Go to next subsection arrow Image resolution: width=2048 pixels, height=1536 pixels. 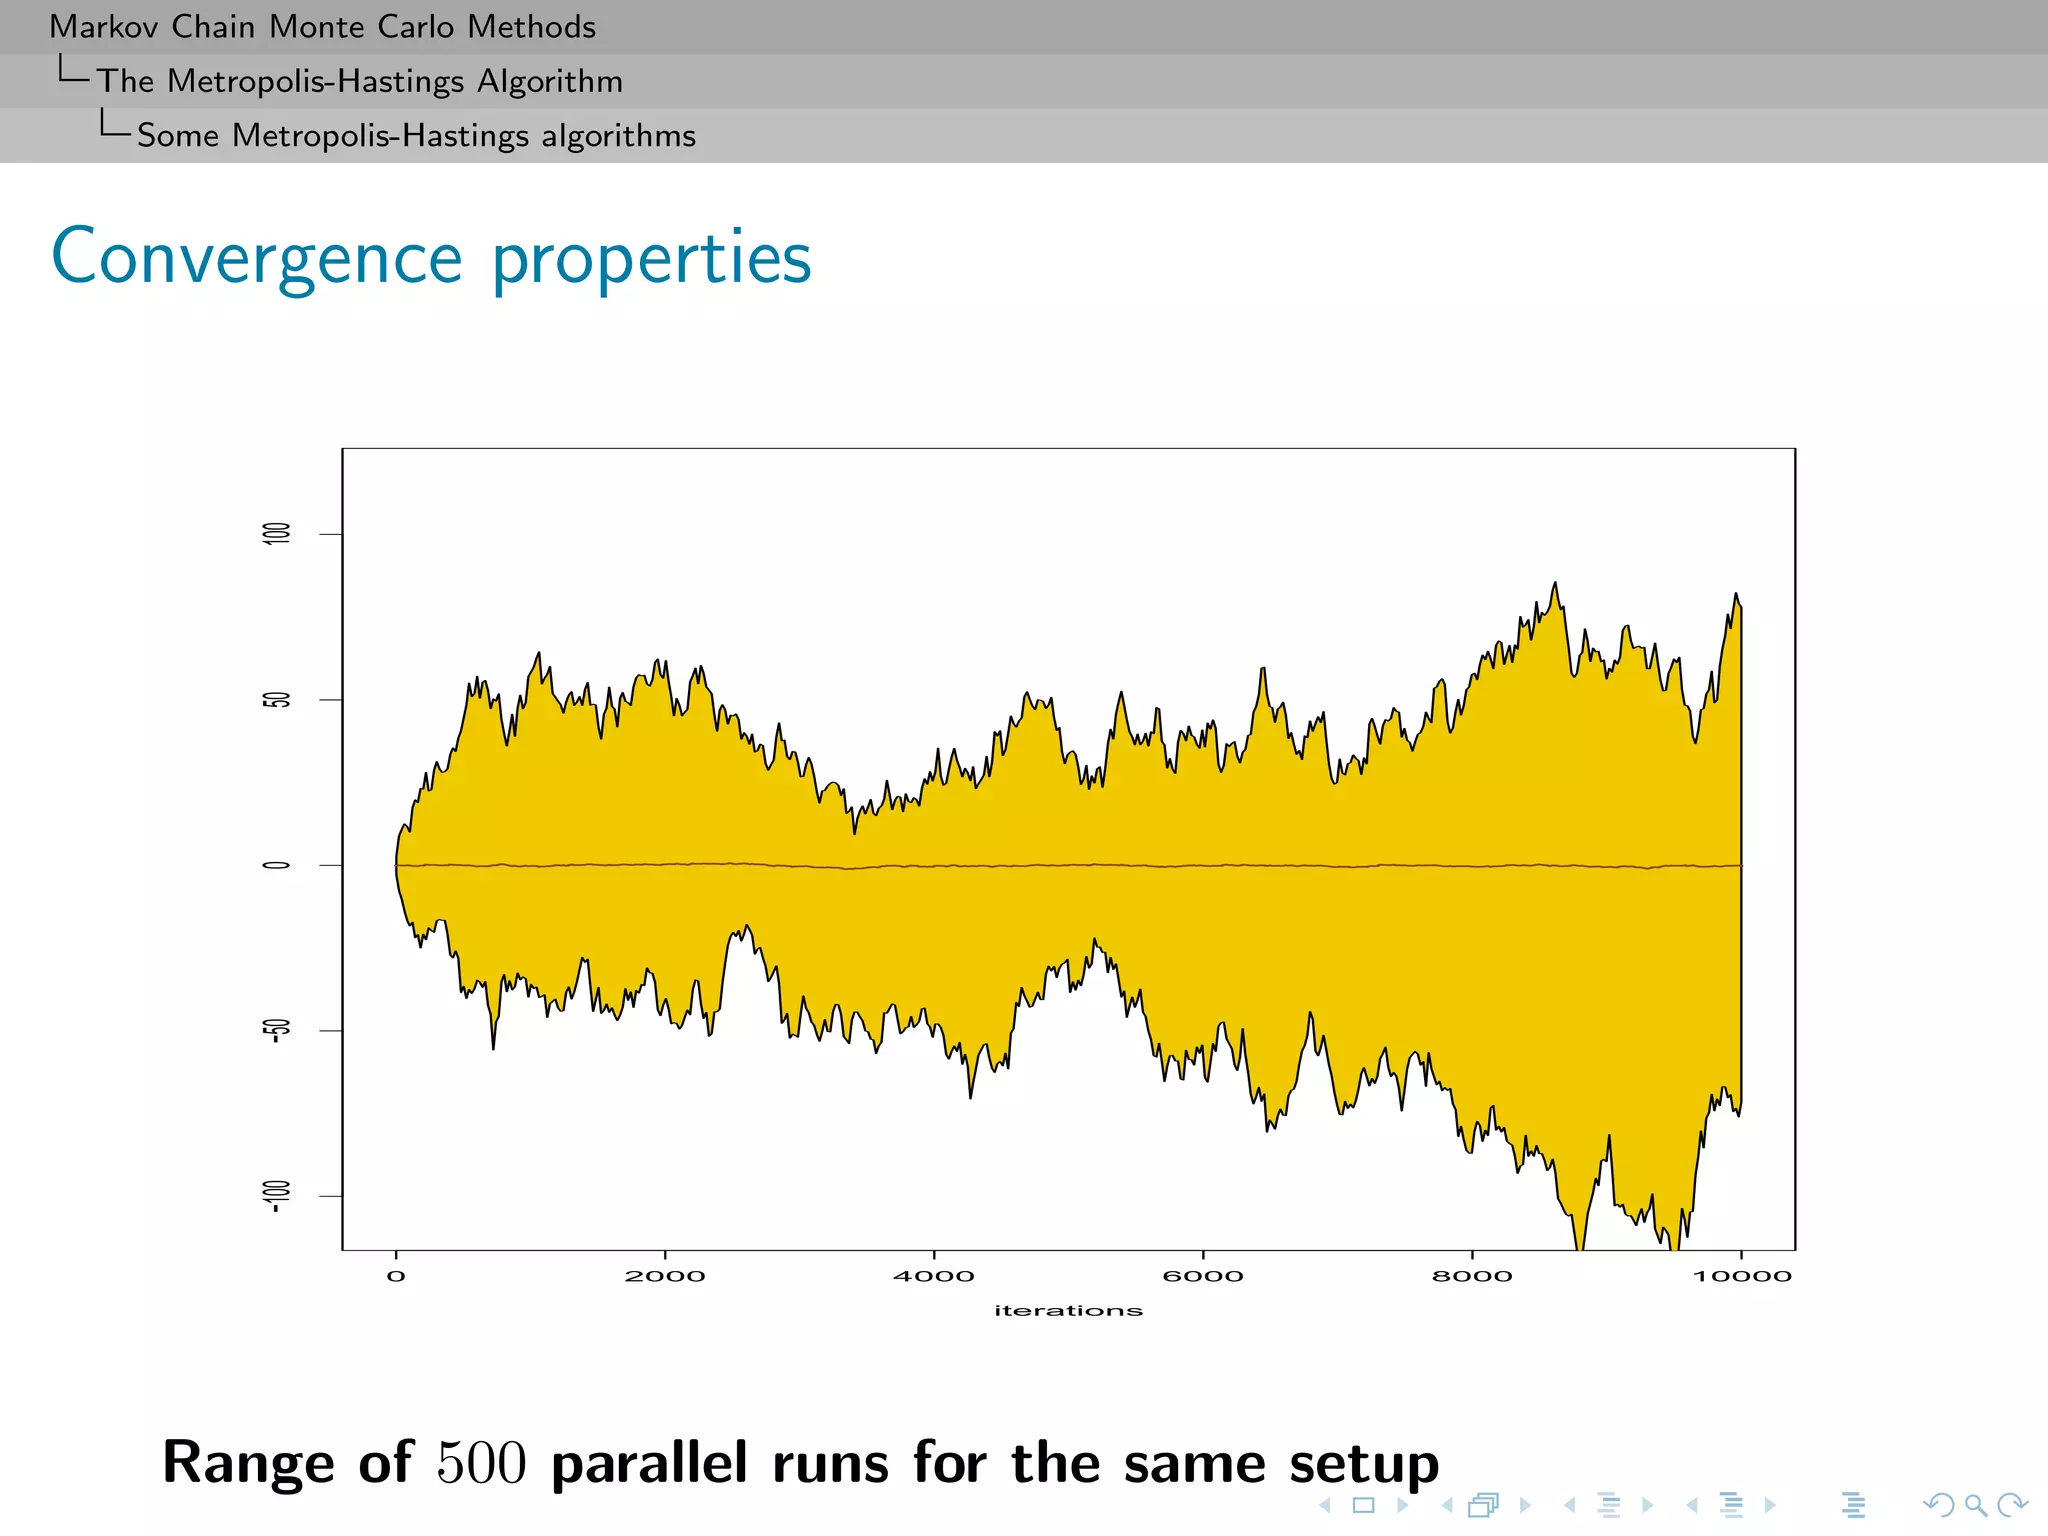pyautogui.click(x=1648, y=1505)
